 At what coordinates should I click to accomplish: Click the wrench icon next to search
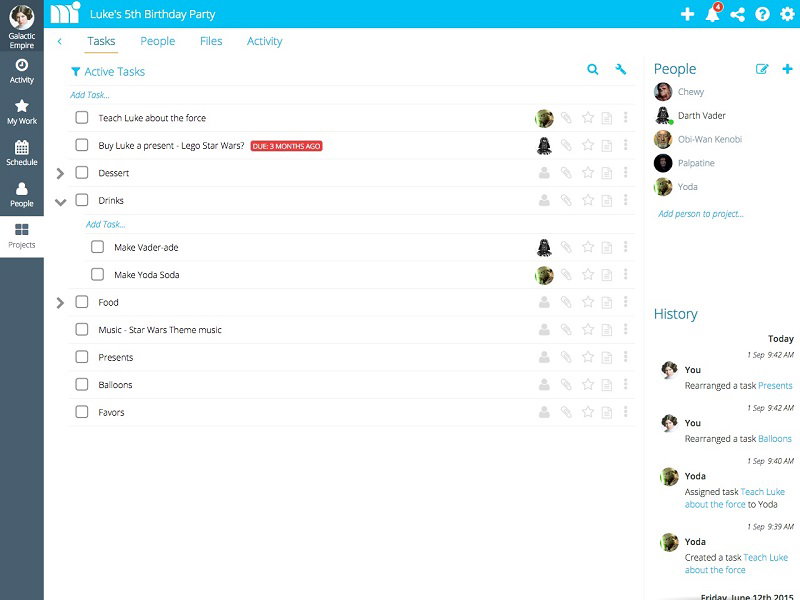(621, 71)
